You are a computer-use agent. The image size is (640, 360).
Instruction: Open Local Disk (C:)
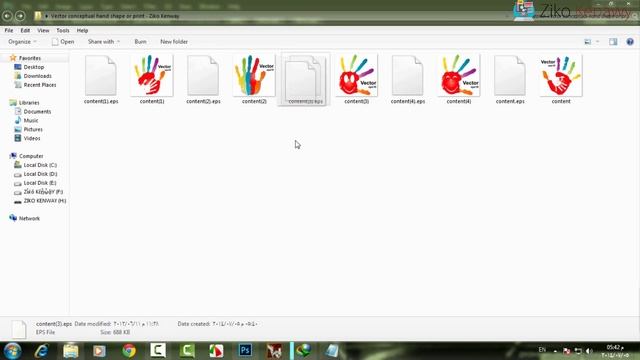coord(40,165)
